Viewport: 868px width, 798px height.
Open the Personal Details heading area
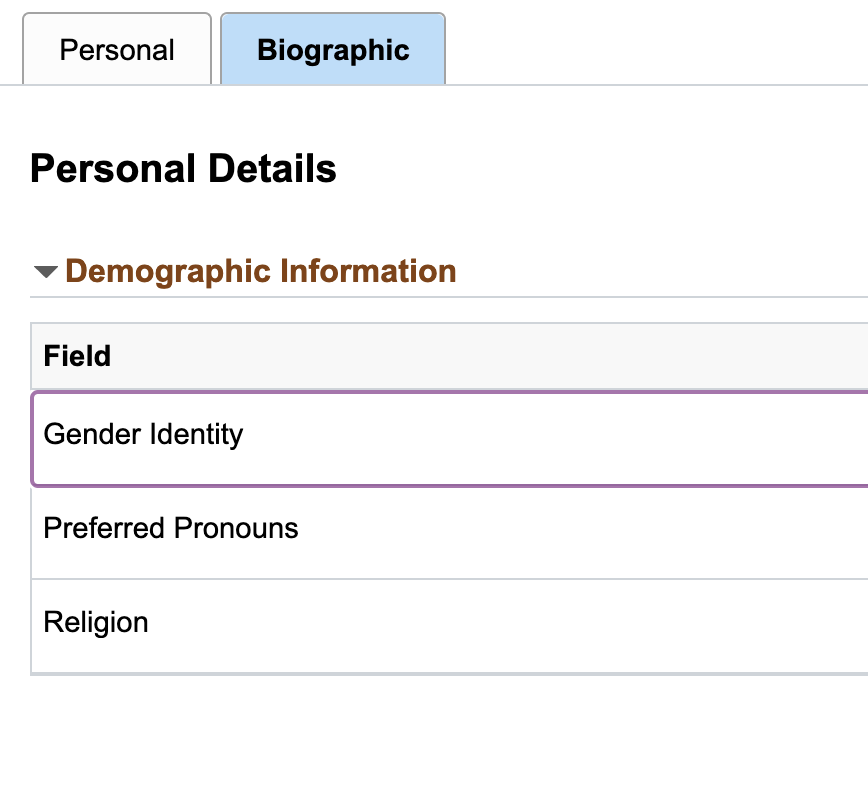pyautogui.click(x=183, y=168)
